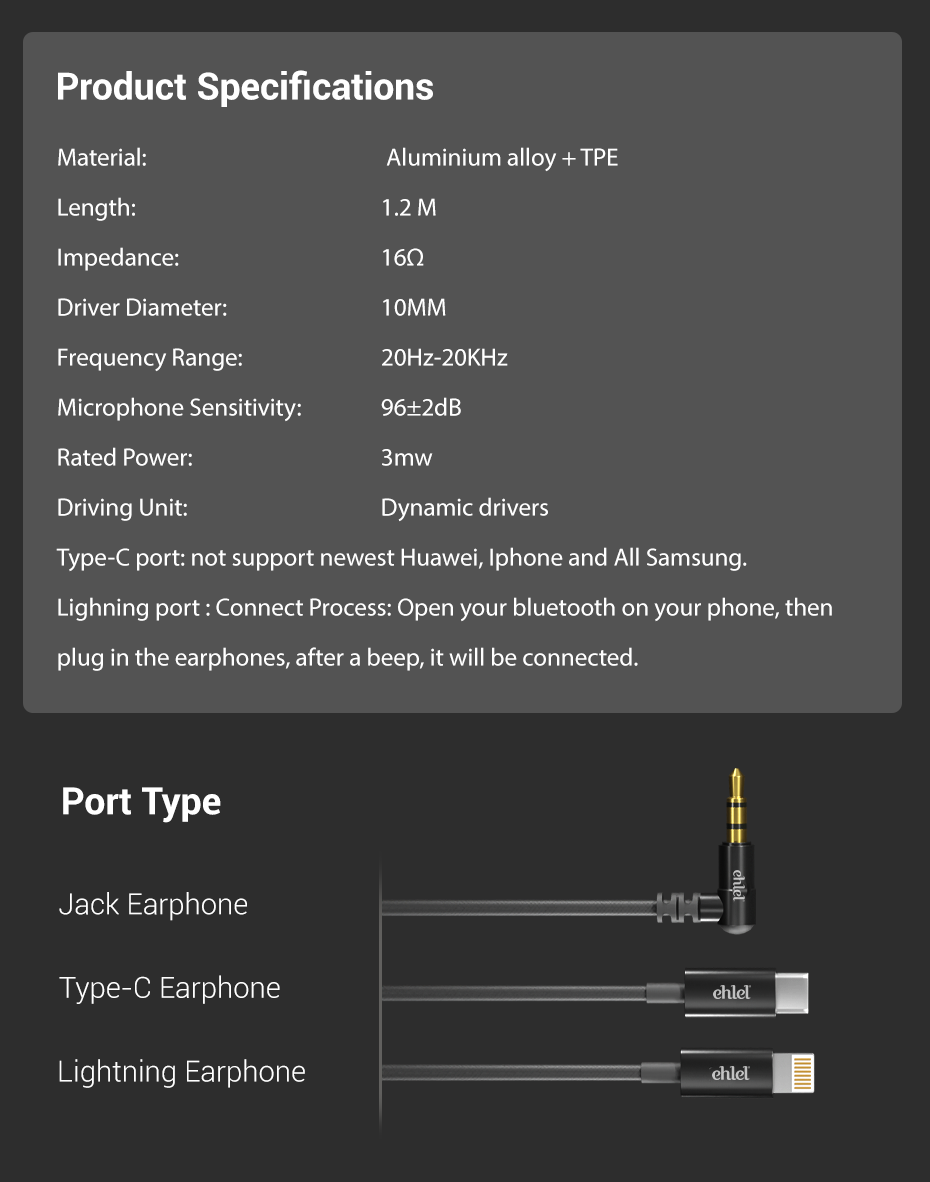Viewport: 930px width, 1182px height.
Task: Click the Port Type heading
Action: [x=141, y=802]
